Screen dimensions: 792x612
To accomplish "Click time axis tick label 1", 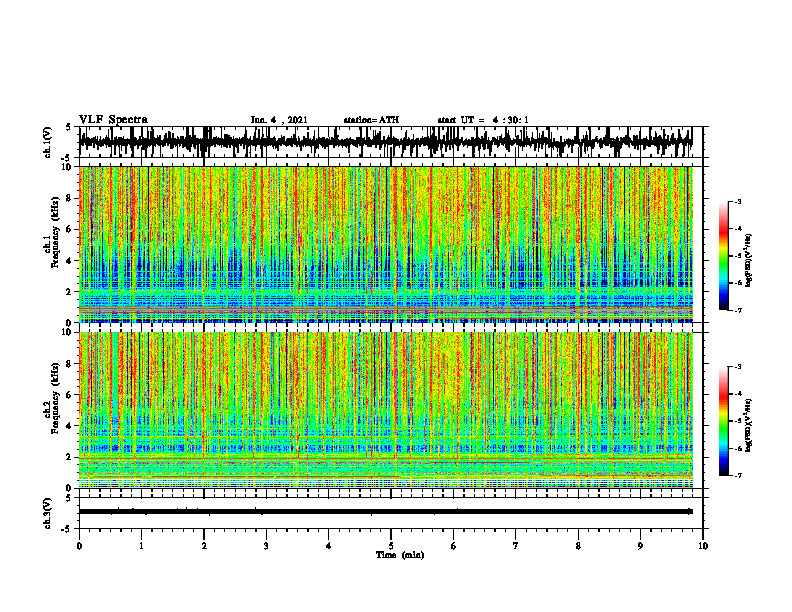I will (142, 546).
